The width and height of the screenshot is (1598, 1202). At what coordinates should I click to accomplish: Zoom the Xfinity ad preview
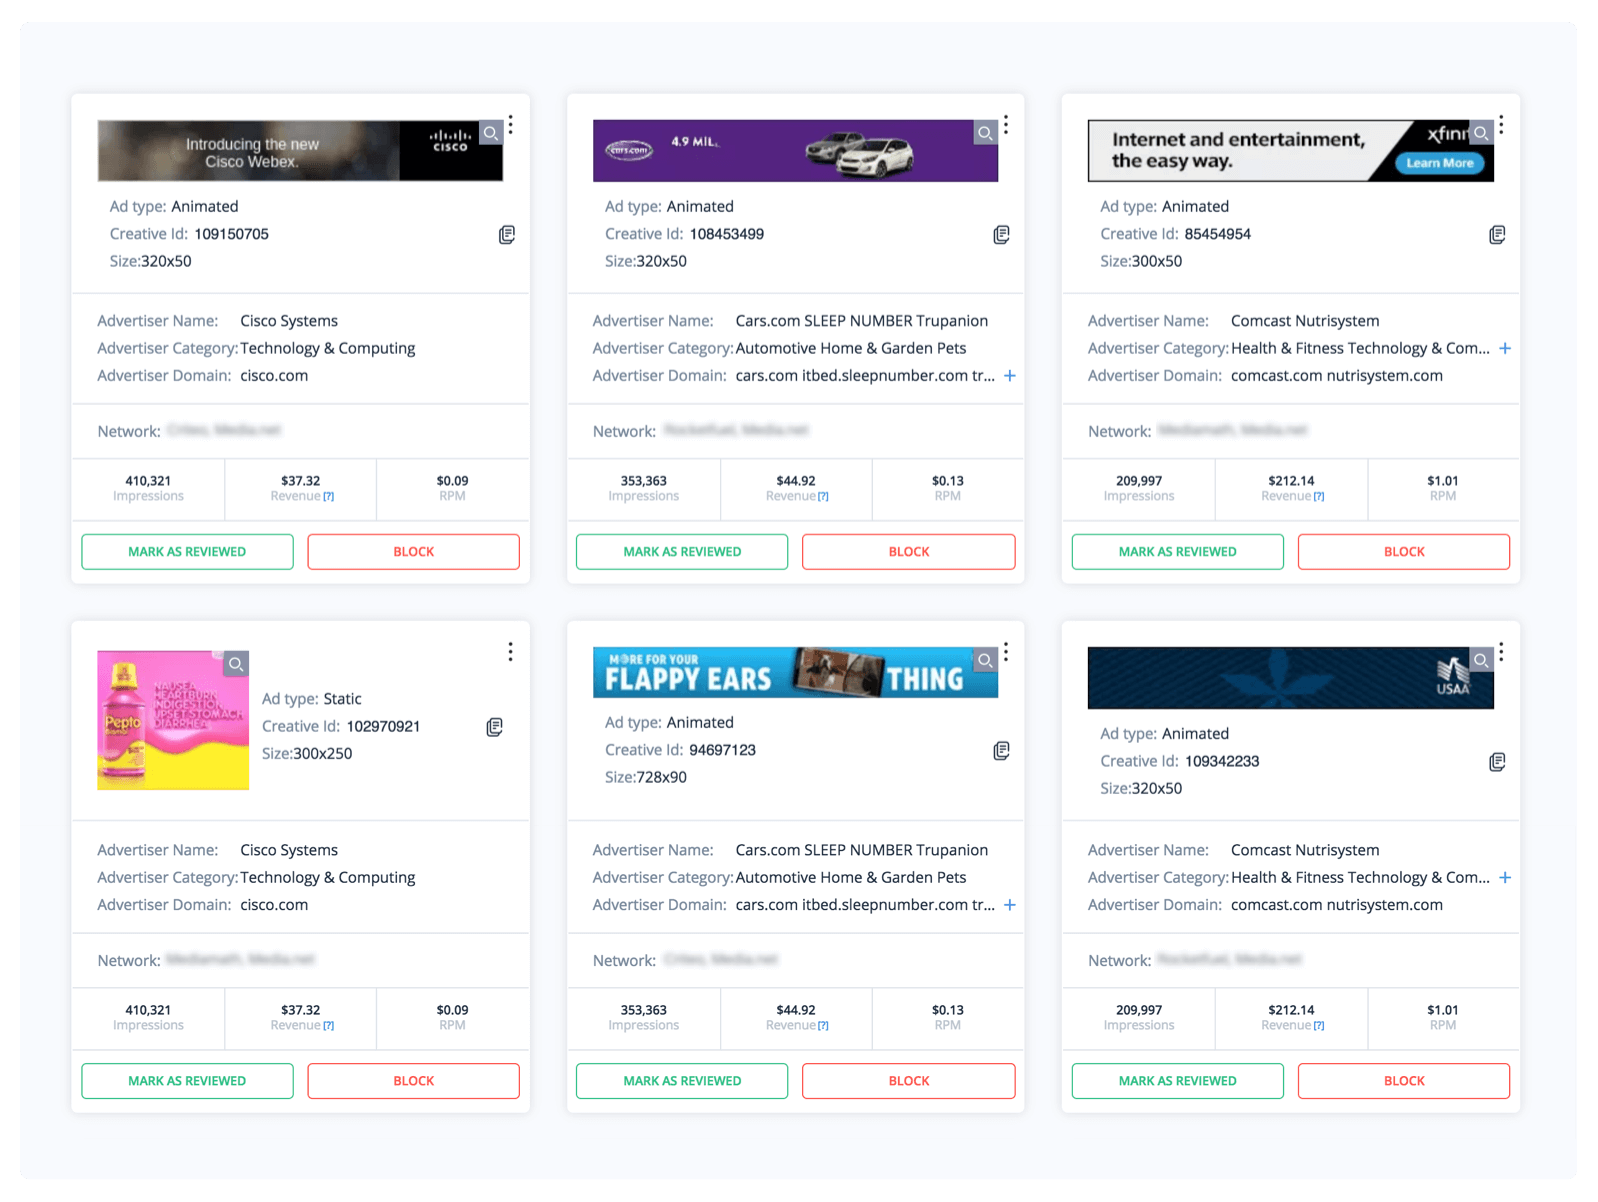[x=1482, y=132]
